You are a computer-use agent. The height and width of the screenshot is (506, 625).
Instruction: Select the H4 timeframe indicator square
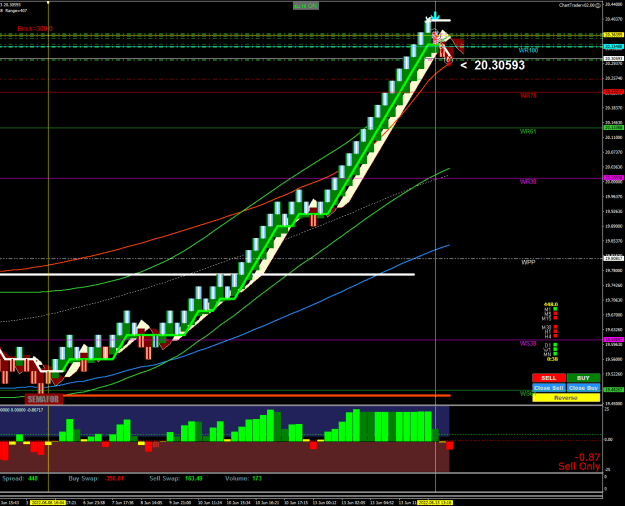pyautogui.click(x=555, y=336)
